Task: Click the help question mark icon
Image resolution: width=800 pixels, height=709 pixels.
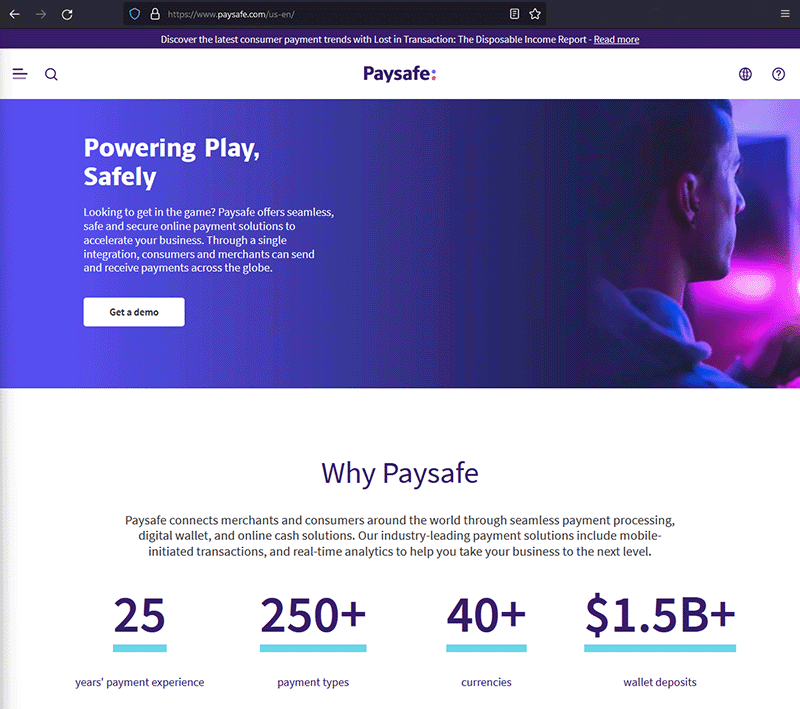Action: [x=778, y=74]
